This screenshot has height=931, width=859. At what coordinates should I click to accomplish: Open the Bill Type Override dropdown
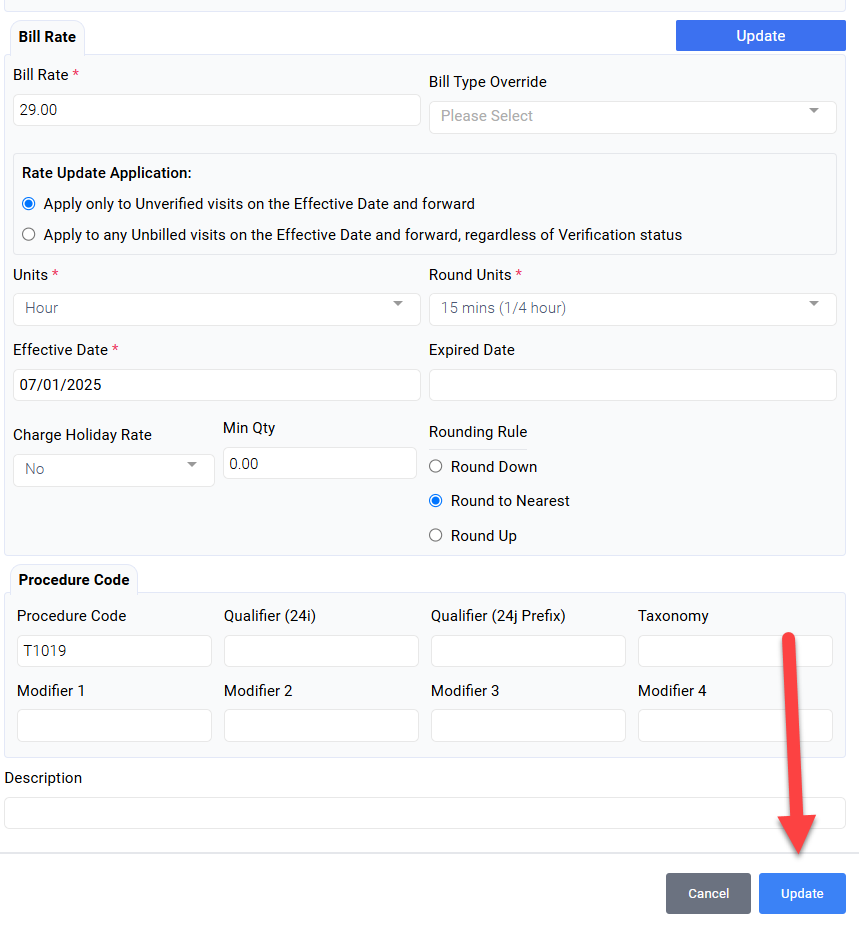(632, 116)
